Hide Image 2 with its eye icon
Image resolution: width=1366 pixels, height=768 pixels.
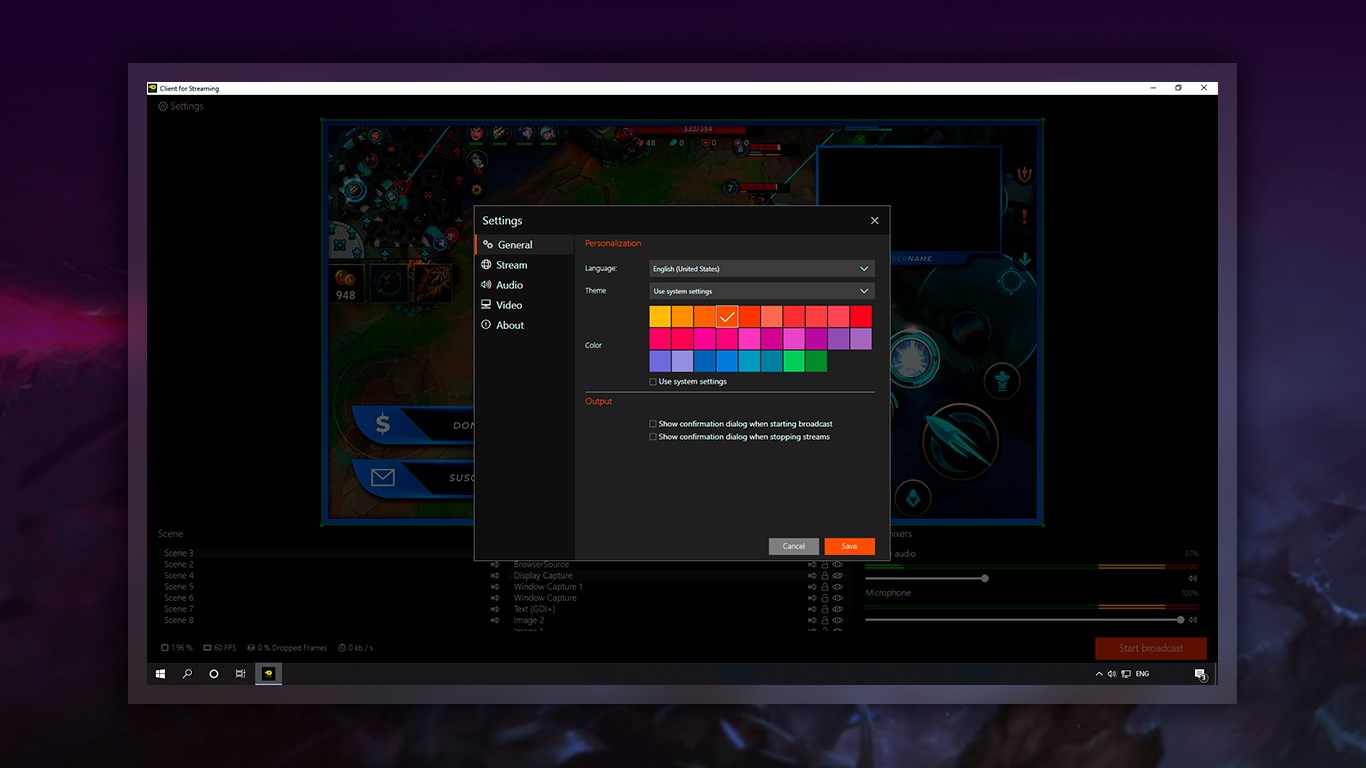click(x=838, y=620)
